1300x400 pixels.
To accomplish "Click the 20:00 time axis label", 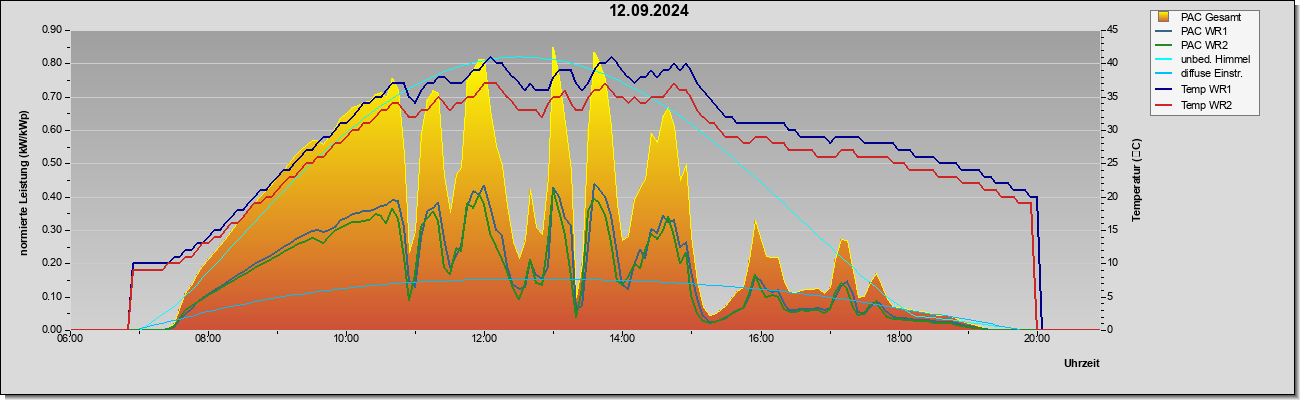I will [x=1036, y=338].
